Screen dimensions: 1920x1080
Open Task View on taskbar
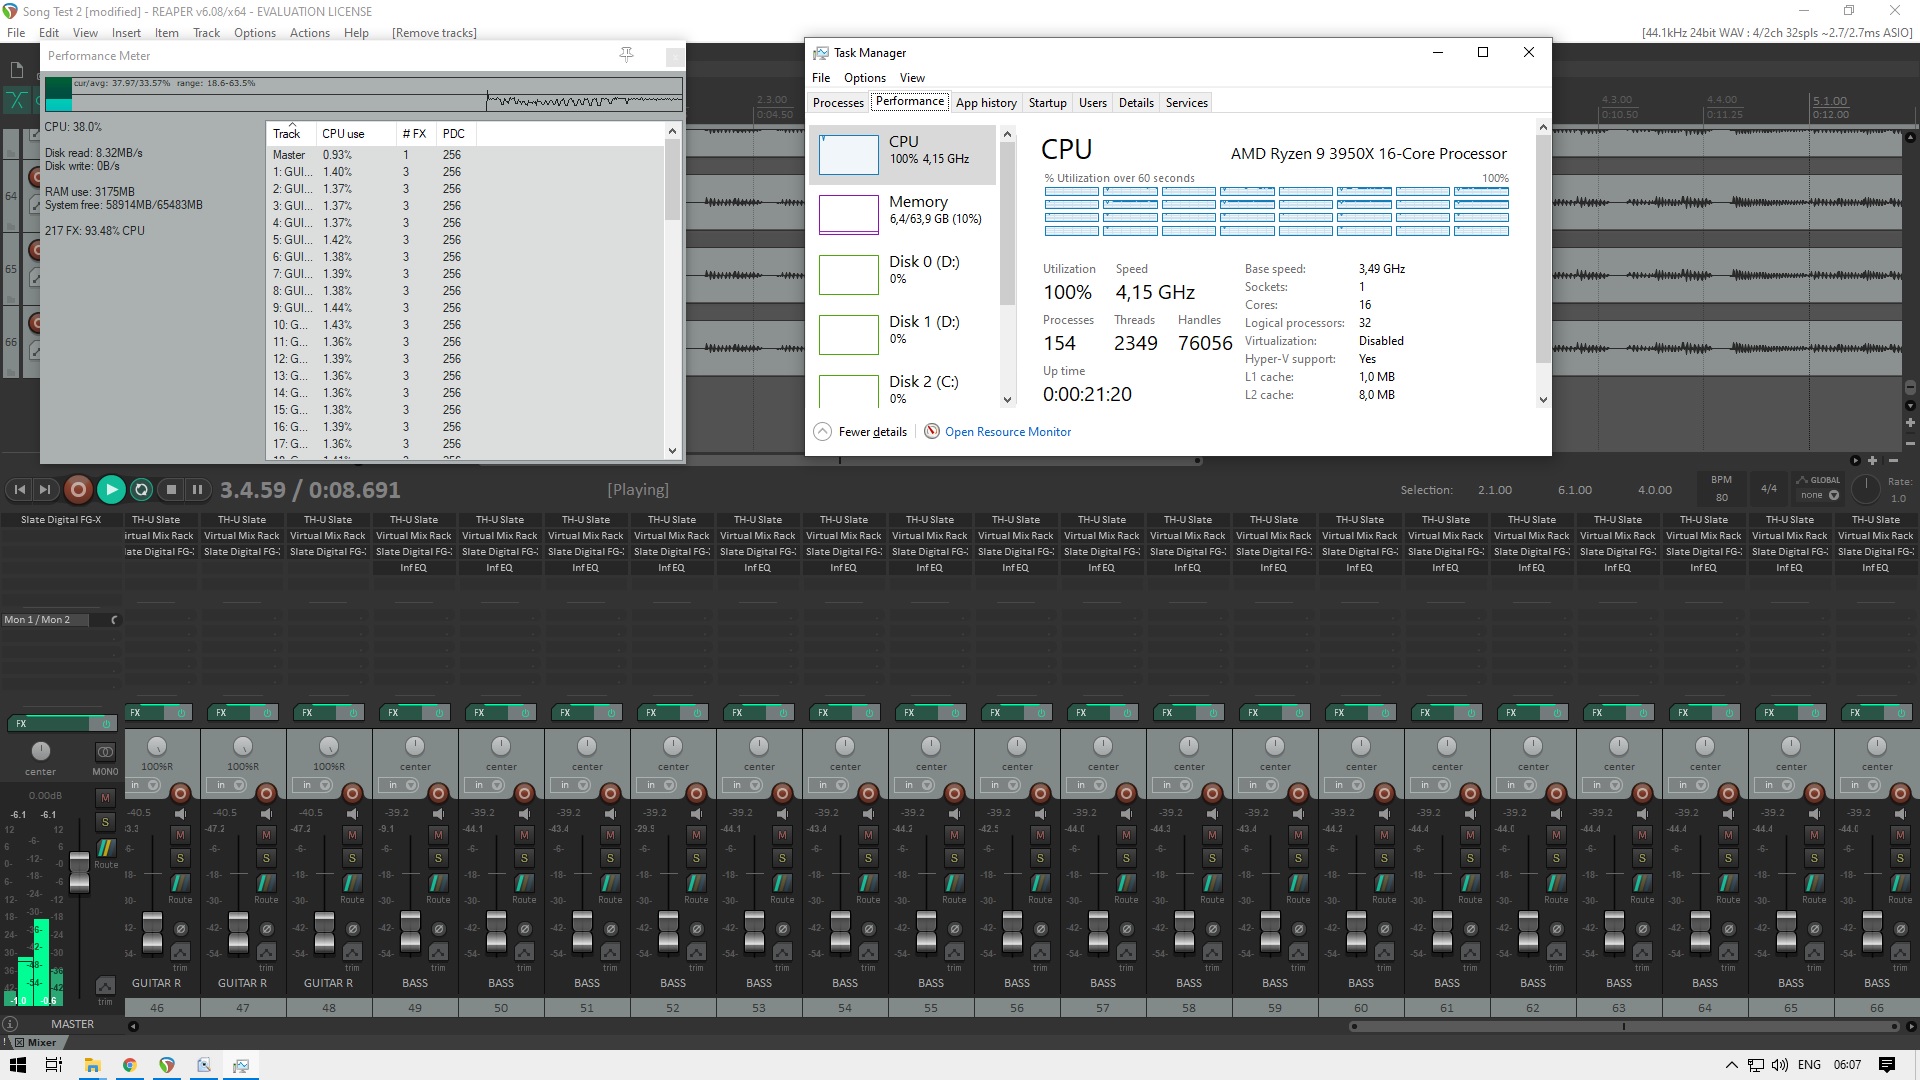[x=54, y=1065]
